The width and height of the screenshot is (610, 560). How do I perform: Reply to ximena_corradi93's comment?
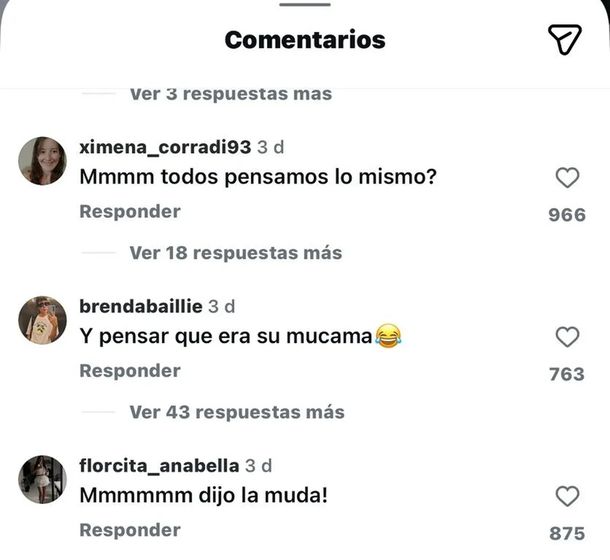pyautogui.click(x=130, y=212)
